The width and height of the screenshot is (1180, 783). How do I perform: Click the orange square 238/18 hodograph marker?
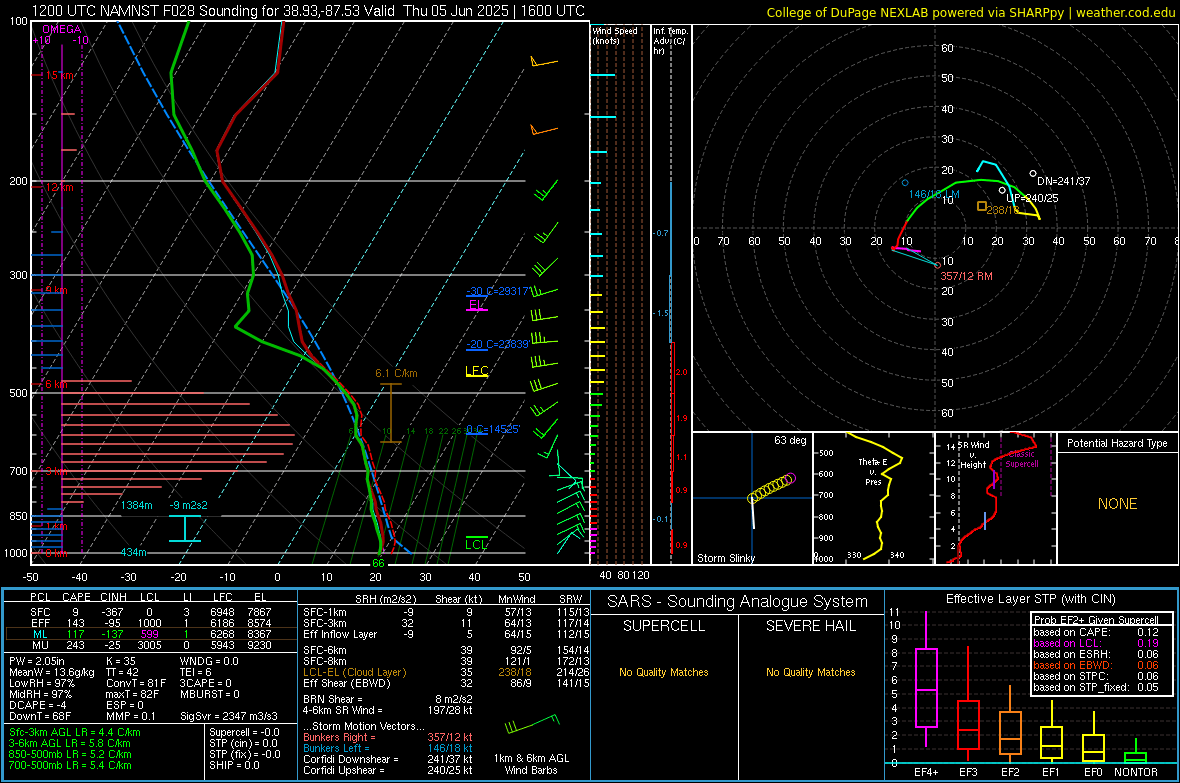click(981, 206)
